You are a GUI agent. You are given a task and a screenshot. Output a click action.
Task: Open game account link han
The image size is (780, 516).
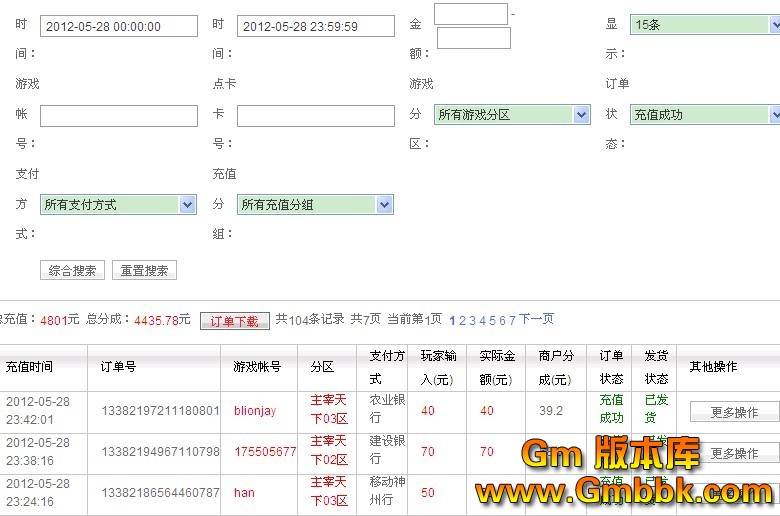[x=244, y=493]
